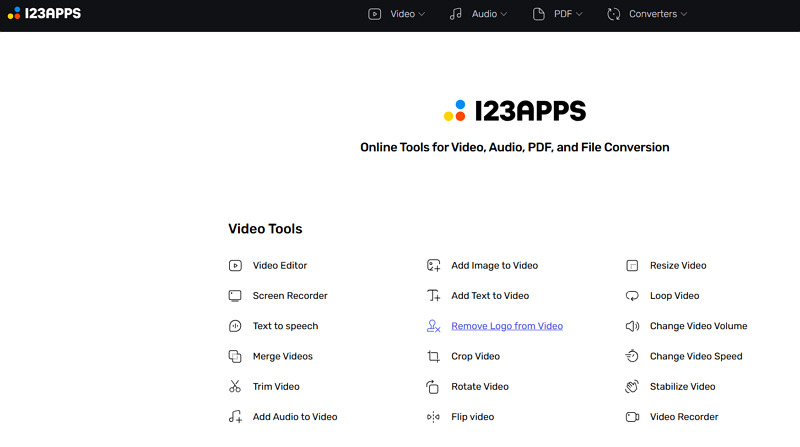Click the Text to speech icon

[235, 326]
